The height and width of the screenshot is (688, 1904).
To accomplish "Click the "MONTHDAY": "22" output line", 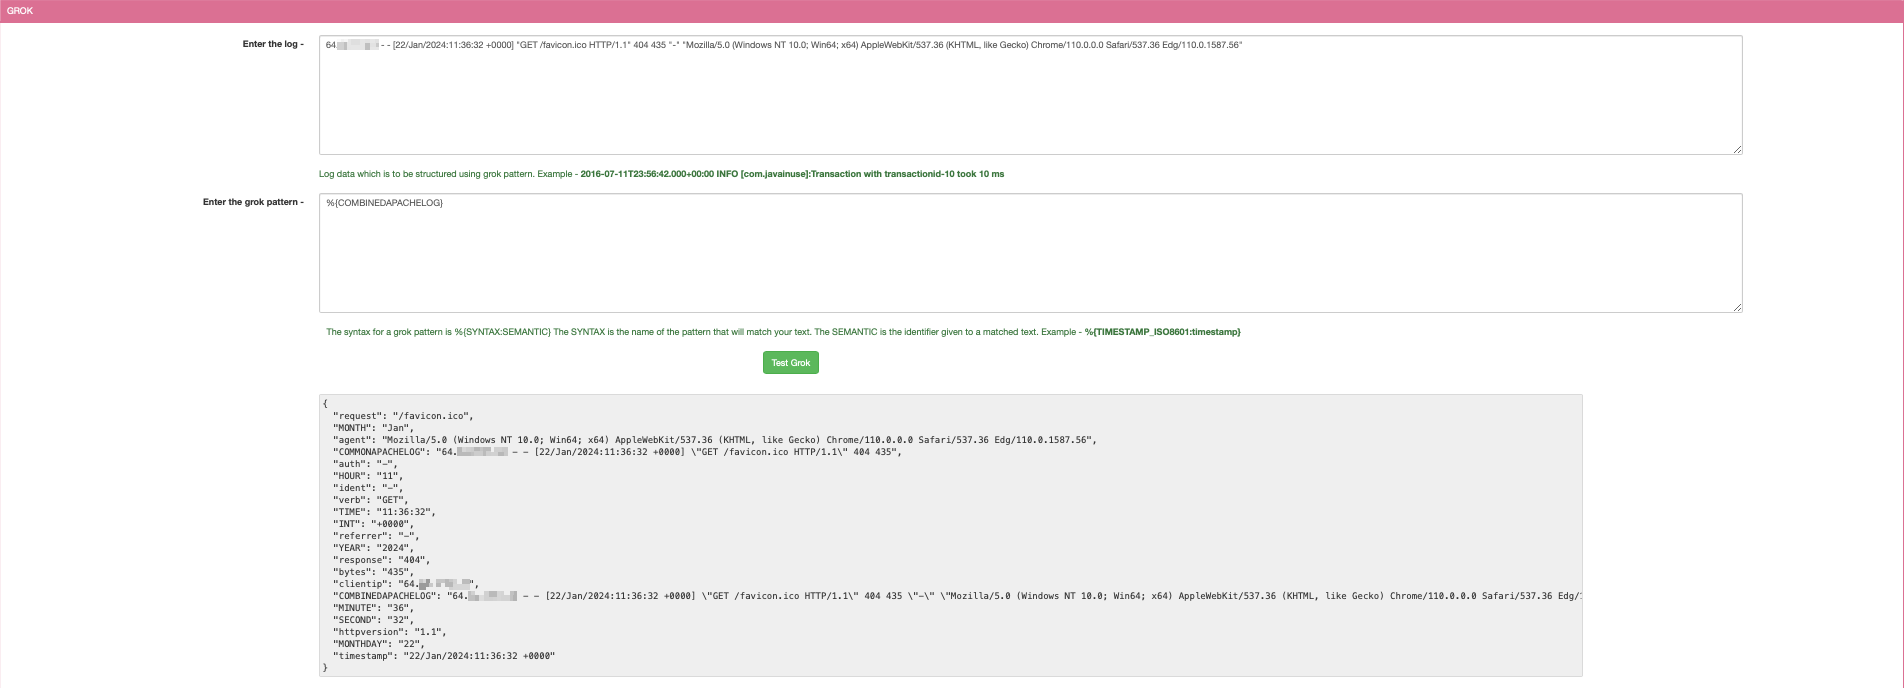I will [379, 644].
